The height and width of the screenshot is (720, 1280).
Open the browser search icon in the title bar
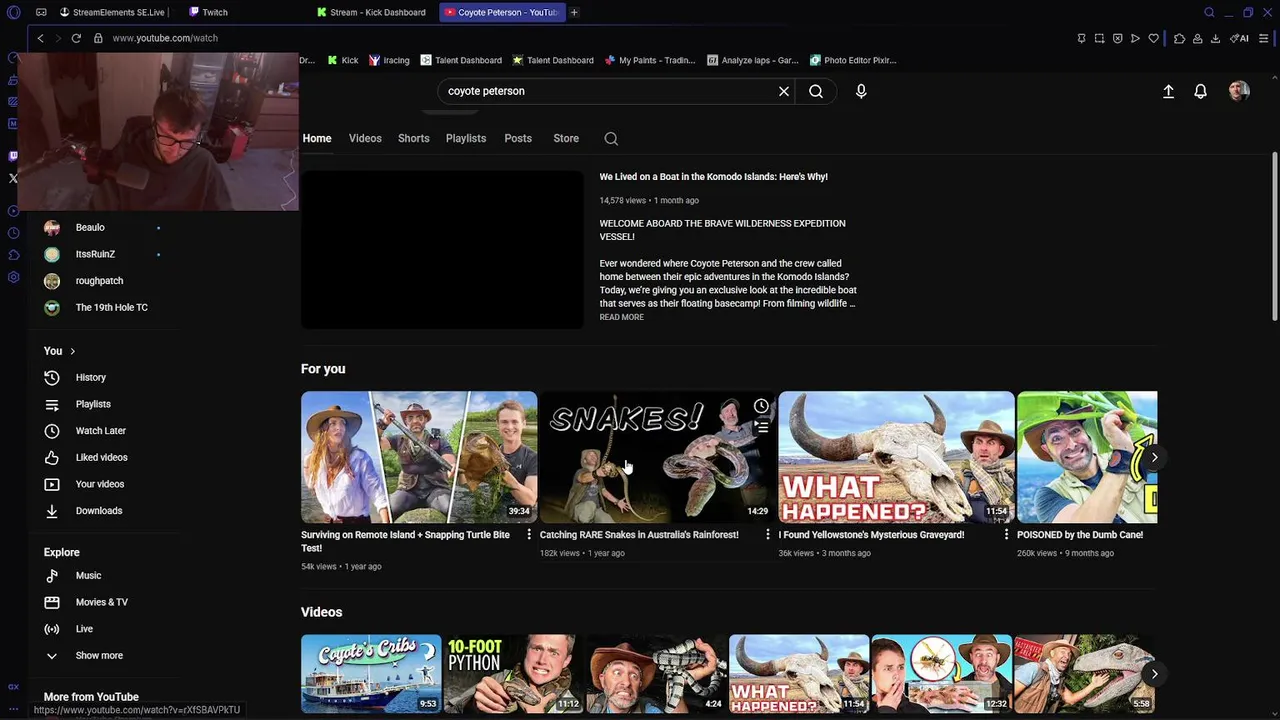[x=1209, y=12]
